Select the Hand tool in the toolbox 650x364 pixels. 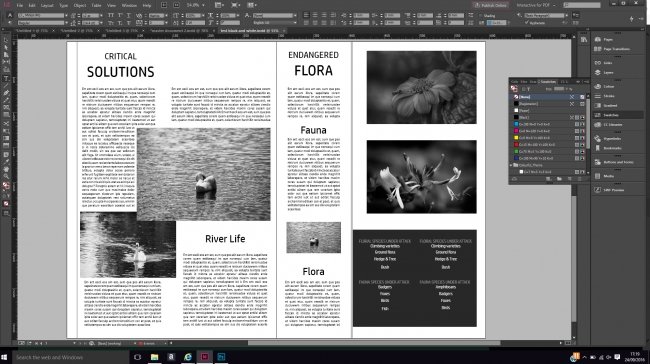pos(6,169)
